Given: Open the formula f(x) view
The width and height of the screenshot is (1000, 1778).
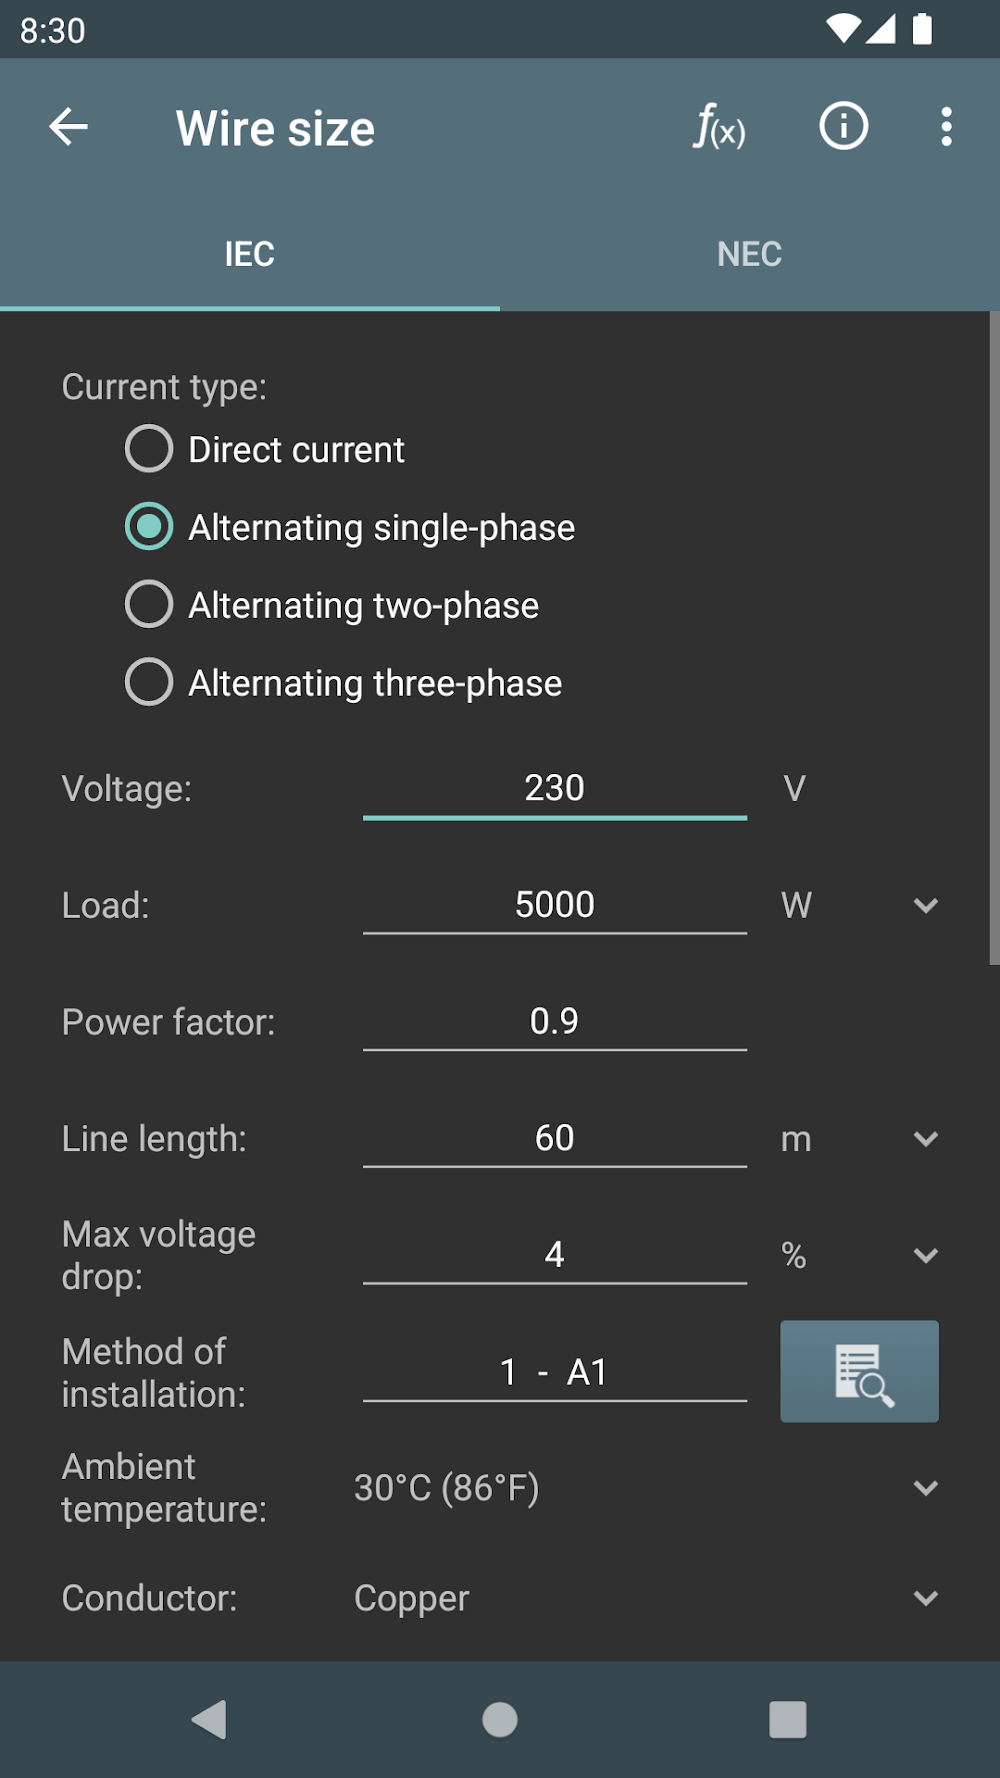Looking at the screenshot, I should (719, 128).
